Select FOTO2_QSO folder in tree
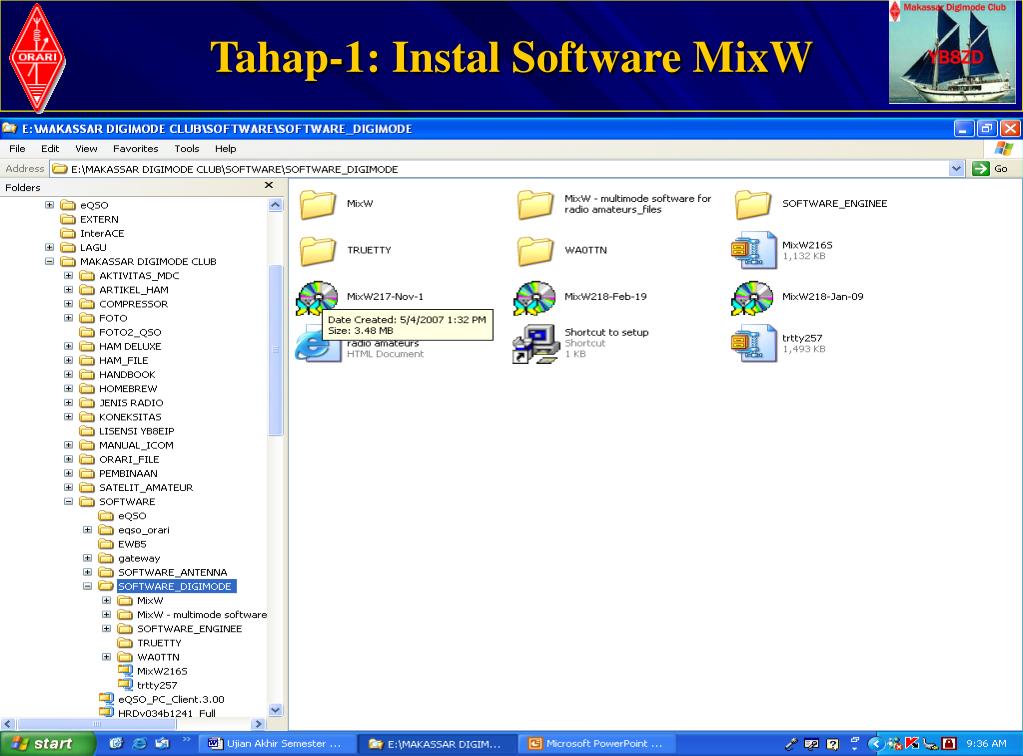 point(130,332)
